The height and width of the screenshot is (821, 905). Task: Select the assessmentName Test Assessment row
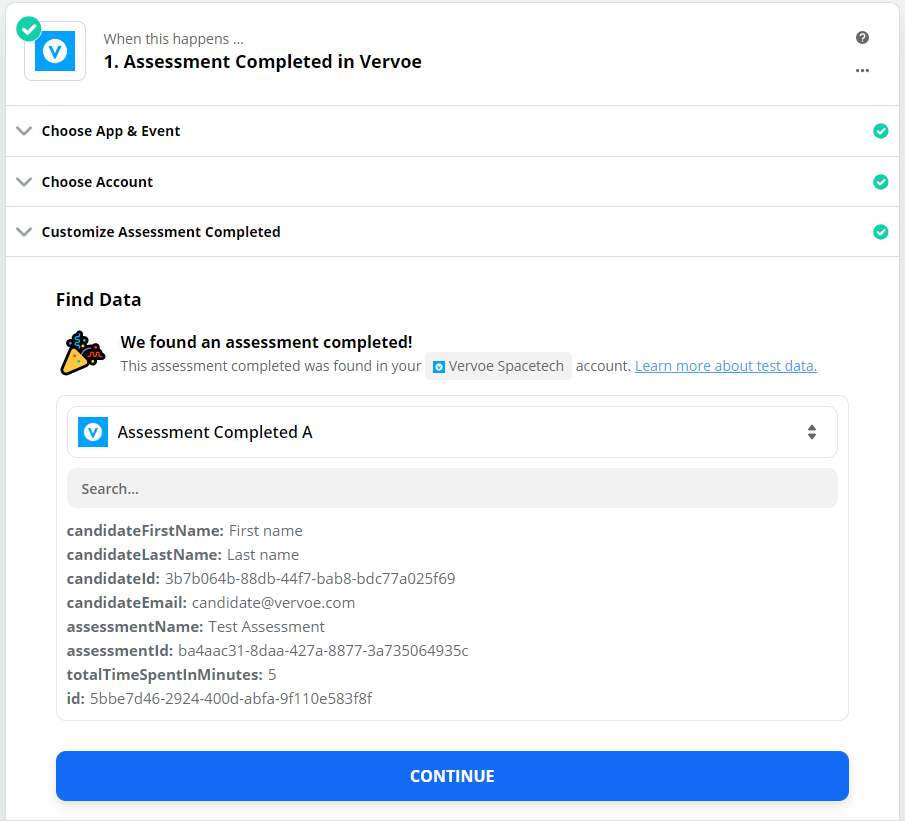196,627
